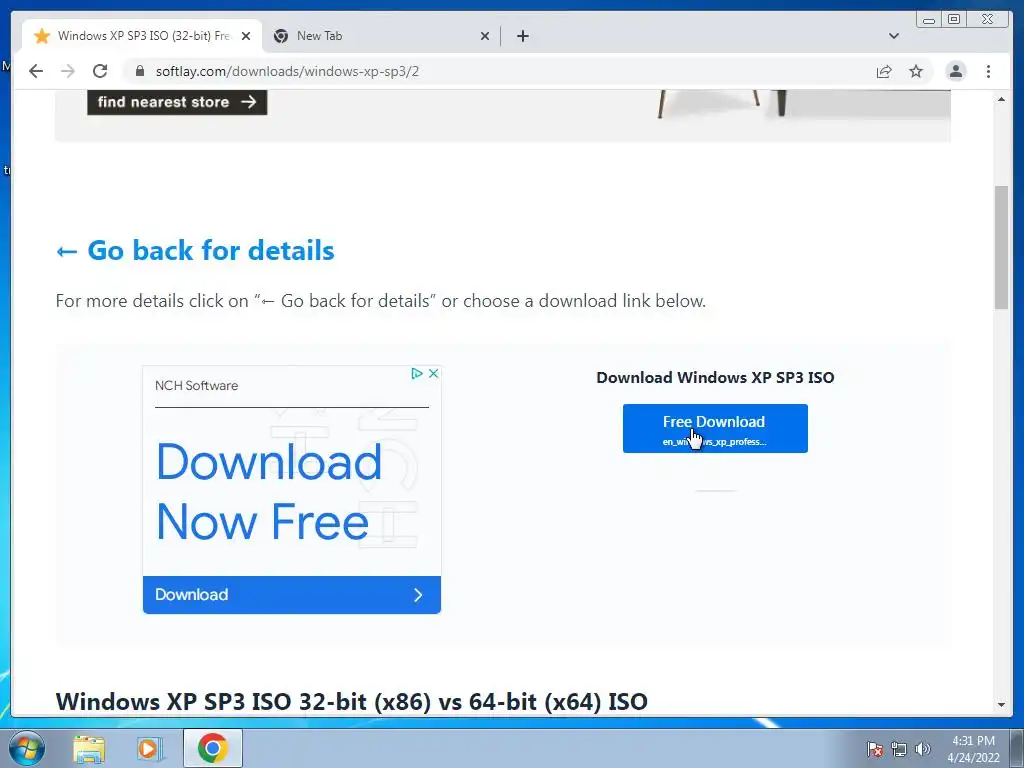Close the New Tab tab

tap(485, 36)
